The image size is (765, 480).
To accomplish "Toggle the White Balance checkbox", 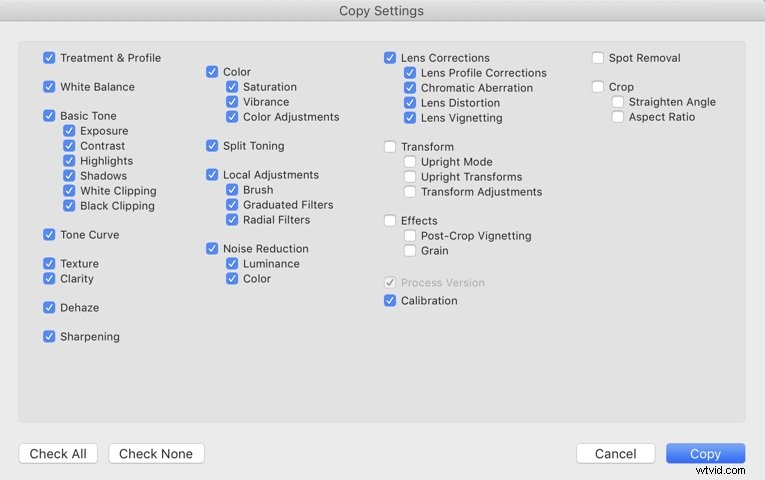I will click(49, 87).
